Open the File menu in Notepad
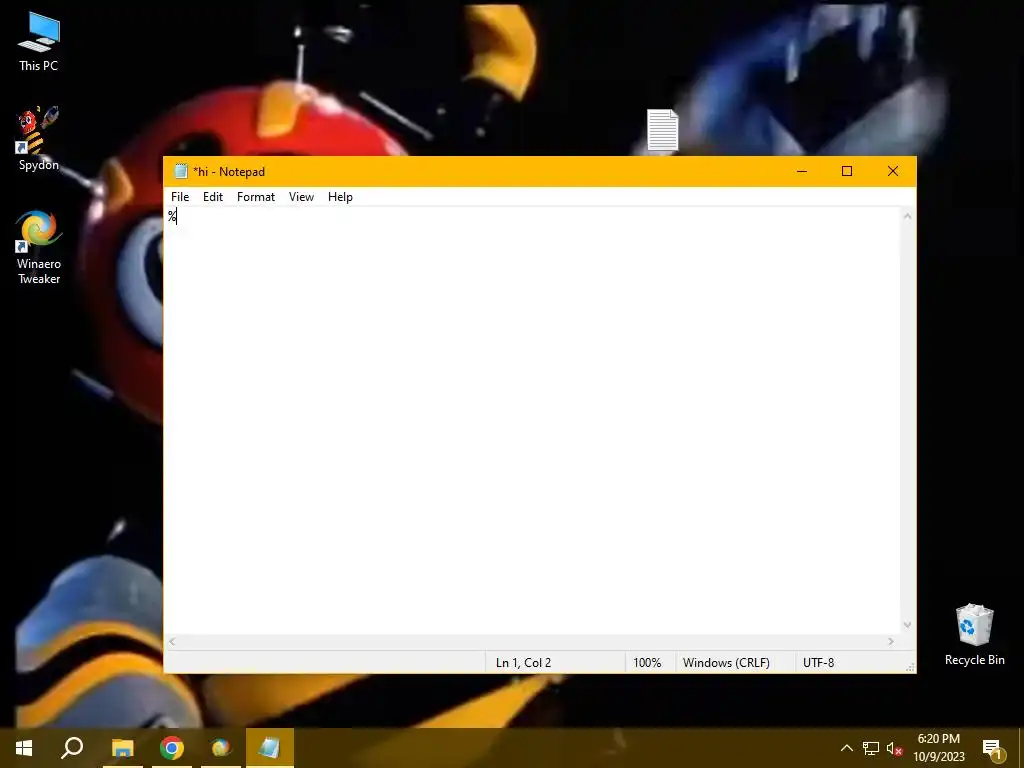The height and width of the screenshot is (768, 1024). click(180, 197)
